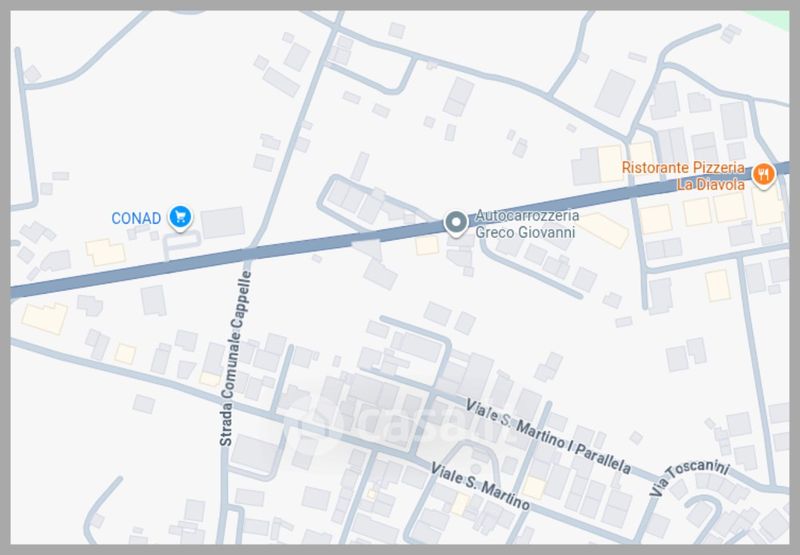
Task: Select the small yellow building left of Autocarrozzeria pin
Action: (x=427, y=246)
